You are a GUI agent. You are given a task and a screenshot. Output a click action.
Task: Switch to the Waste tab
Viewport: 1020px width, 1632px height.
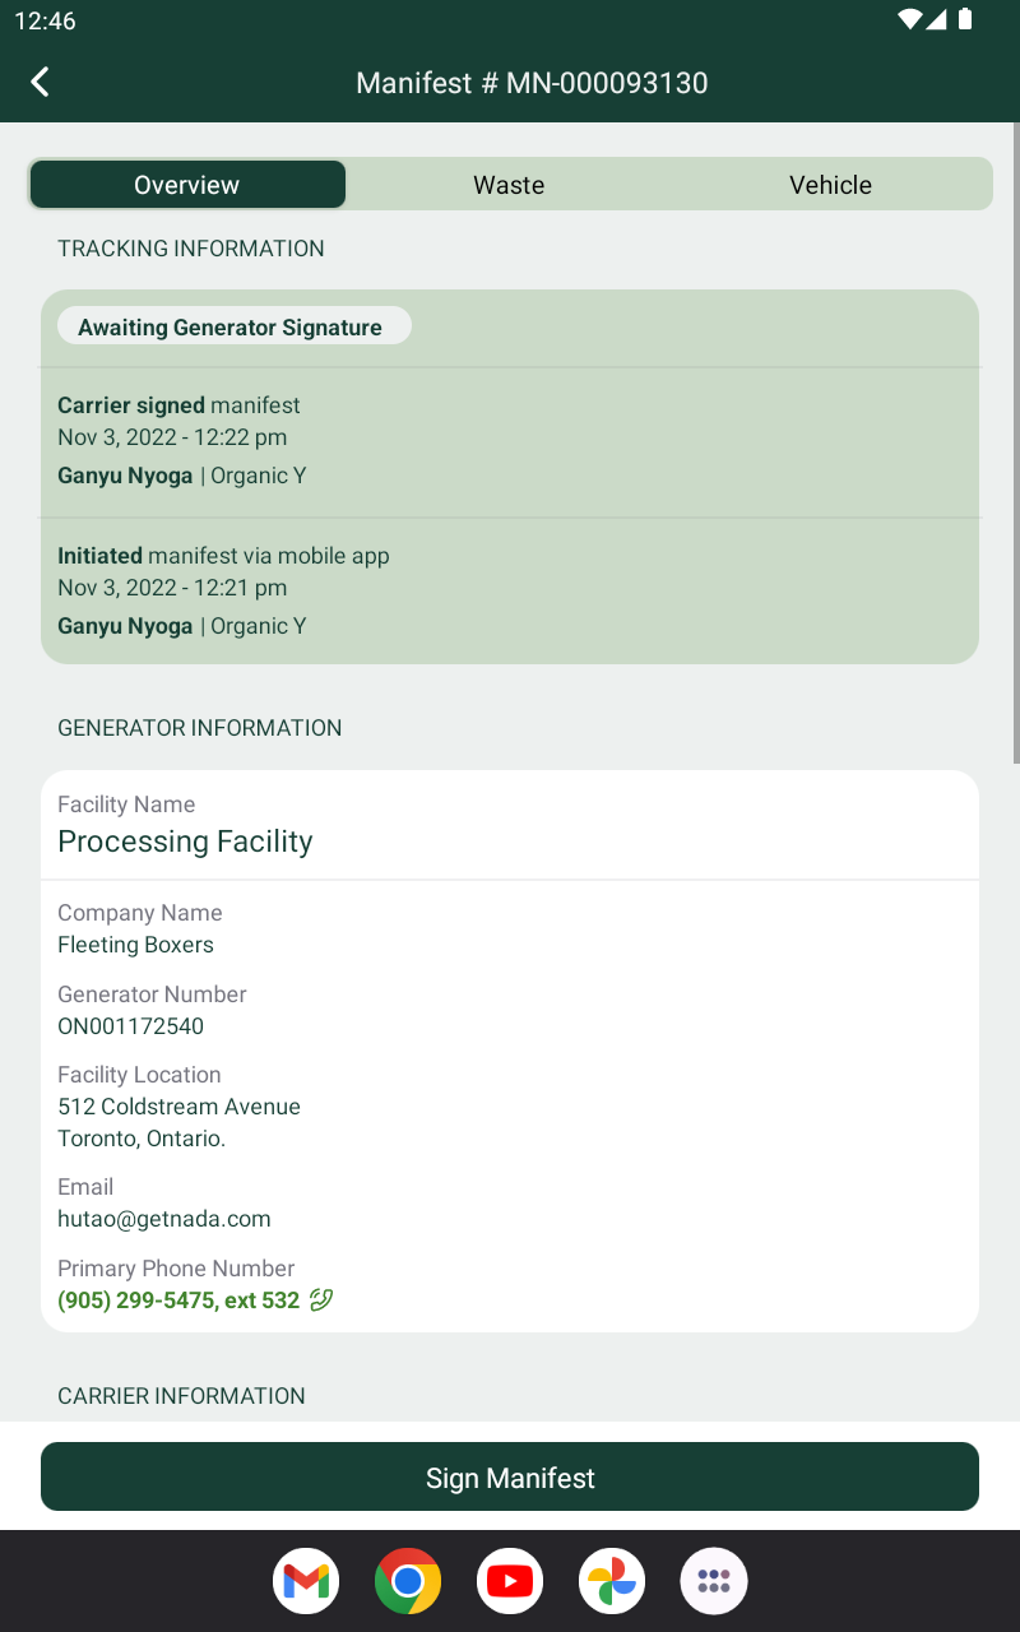pos(509,185)
